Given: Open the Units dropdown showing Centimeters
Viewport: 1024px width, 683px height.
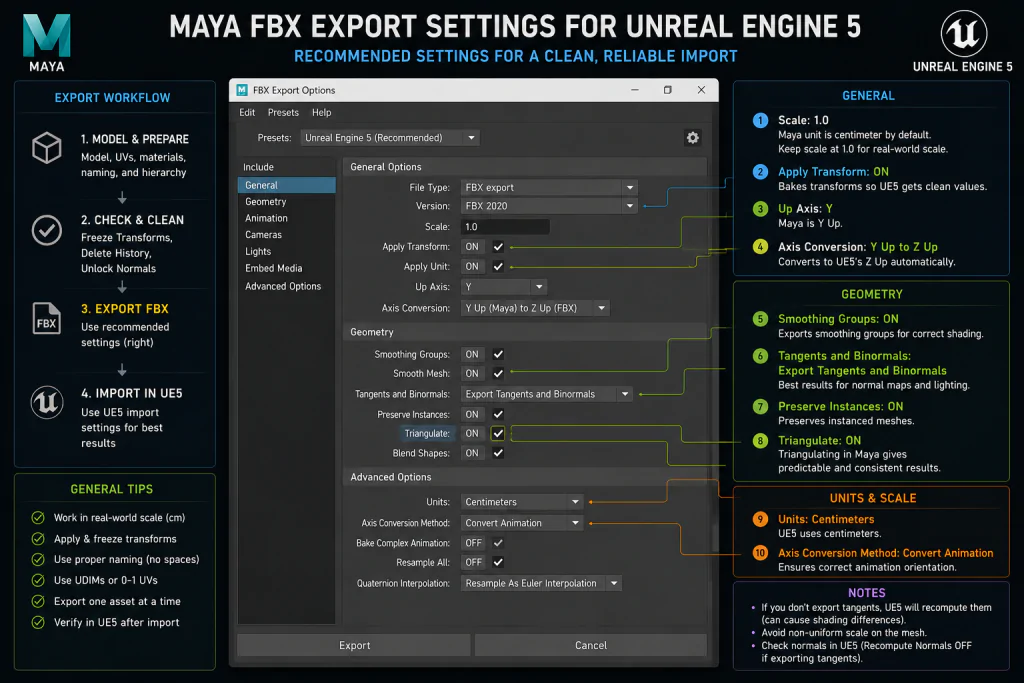Looking at the screenshot, I should (522, 502).
